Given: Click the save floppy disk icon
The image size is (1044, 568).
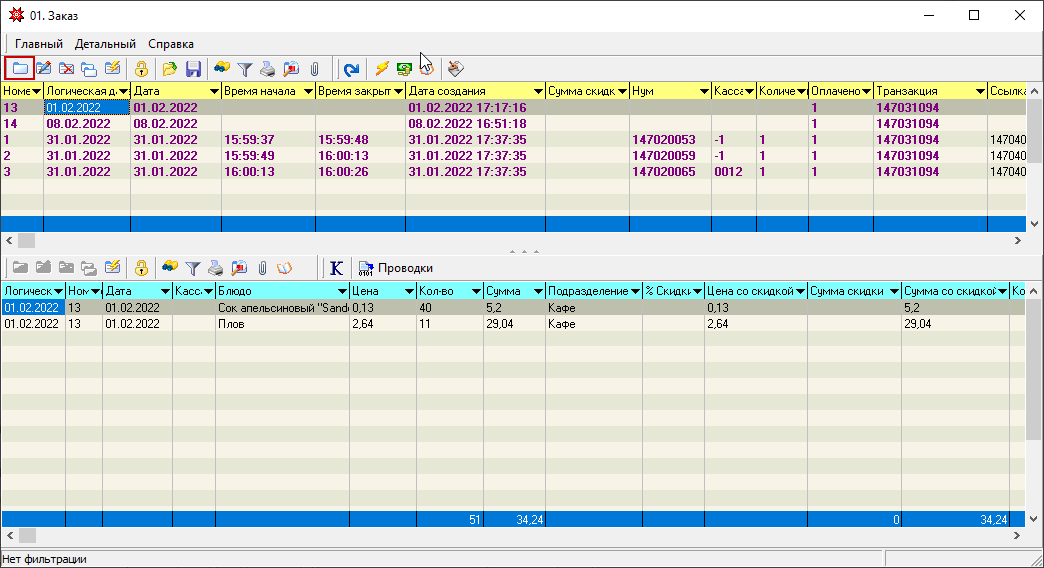Looking at the screenshot, I should tap(194, 69).
